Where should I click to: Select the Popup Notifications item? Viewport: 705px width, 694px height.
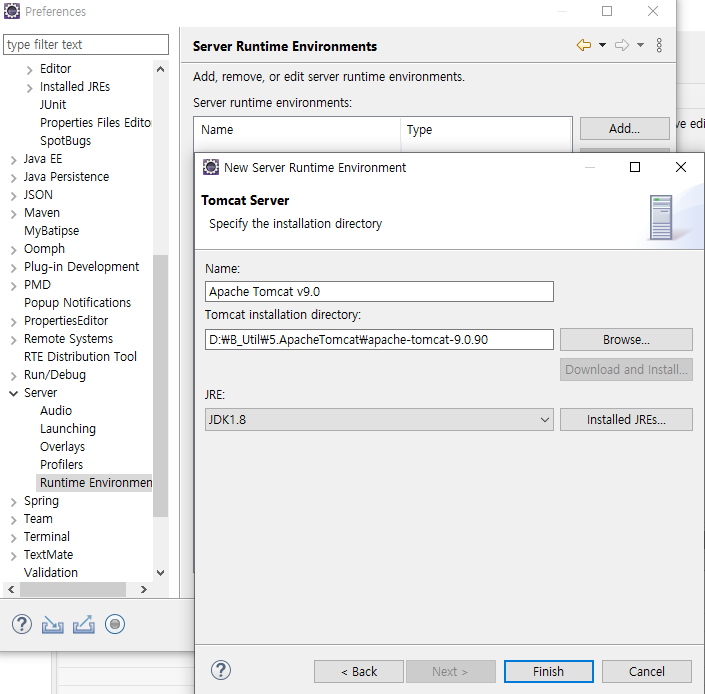77,303
